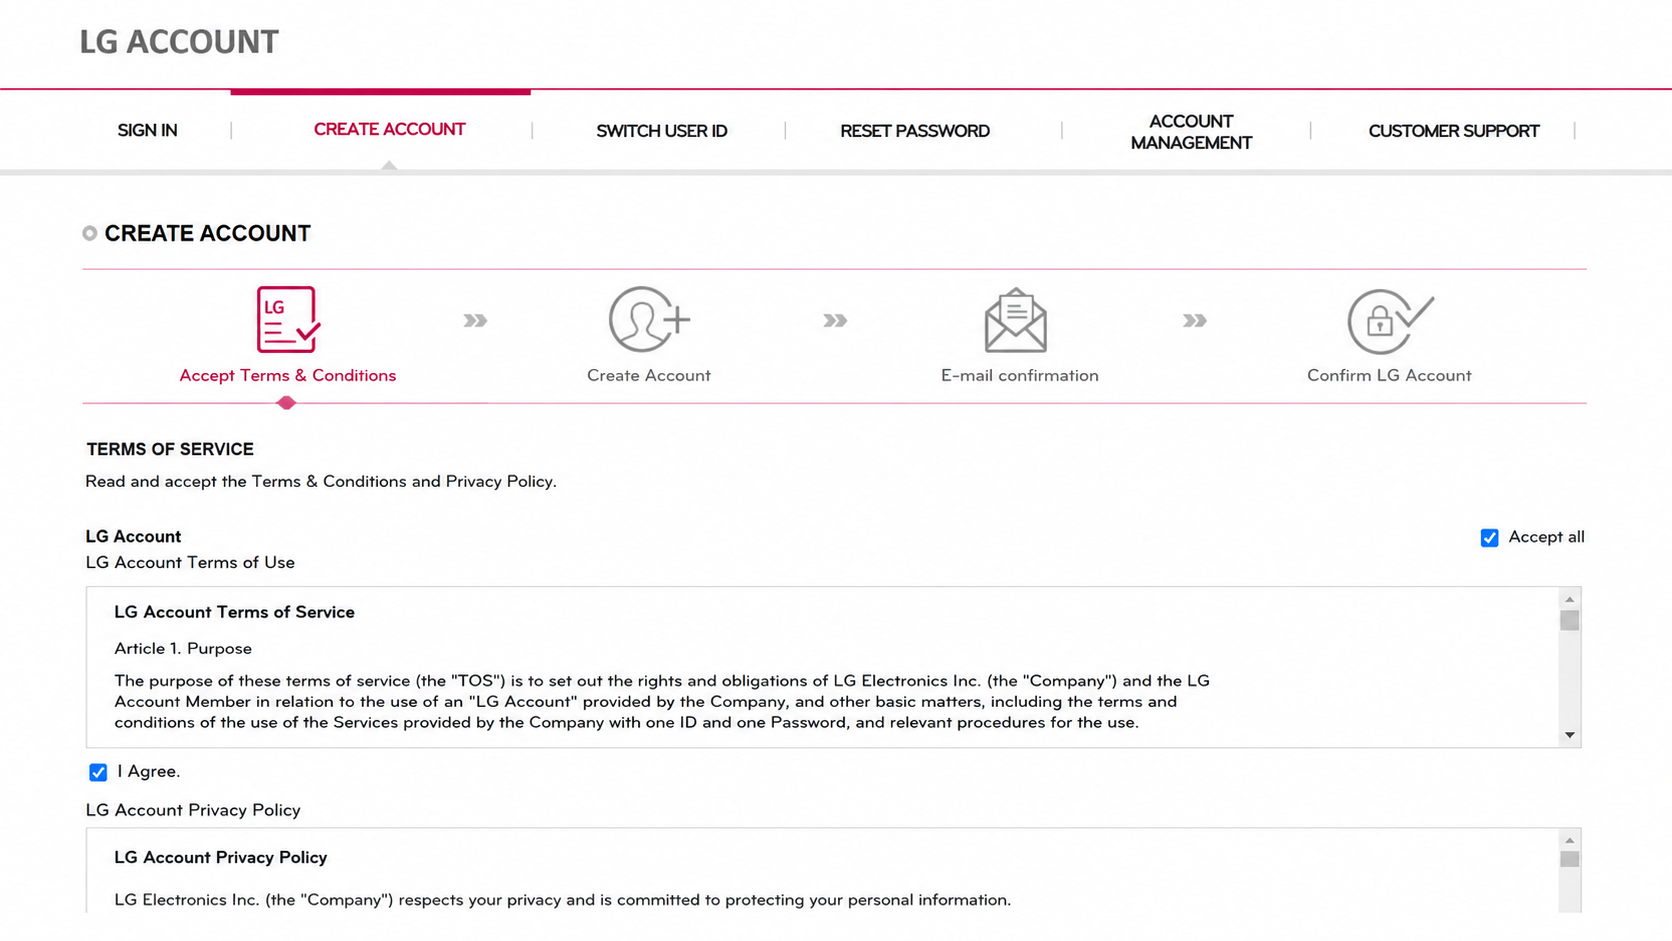Click the Privacy Policy scrollbar thumb
The image size is (1672, 941).
[1570, 859]
